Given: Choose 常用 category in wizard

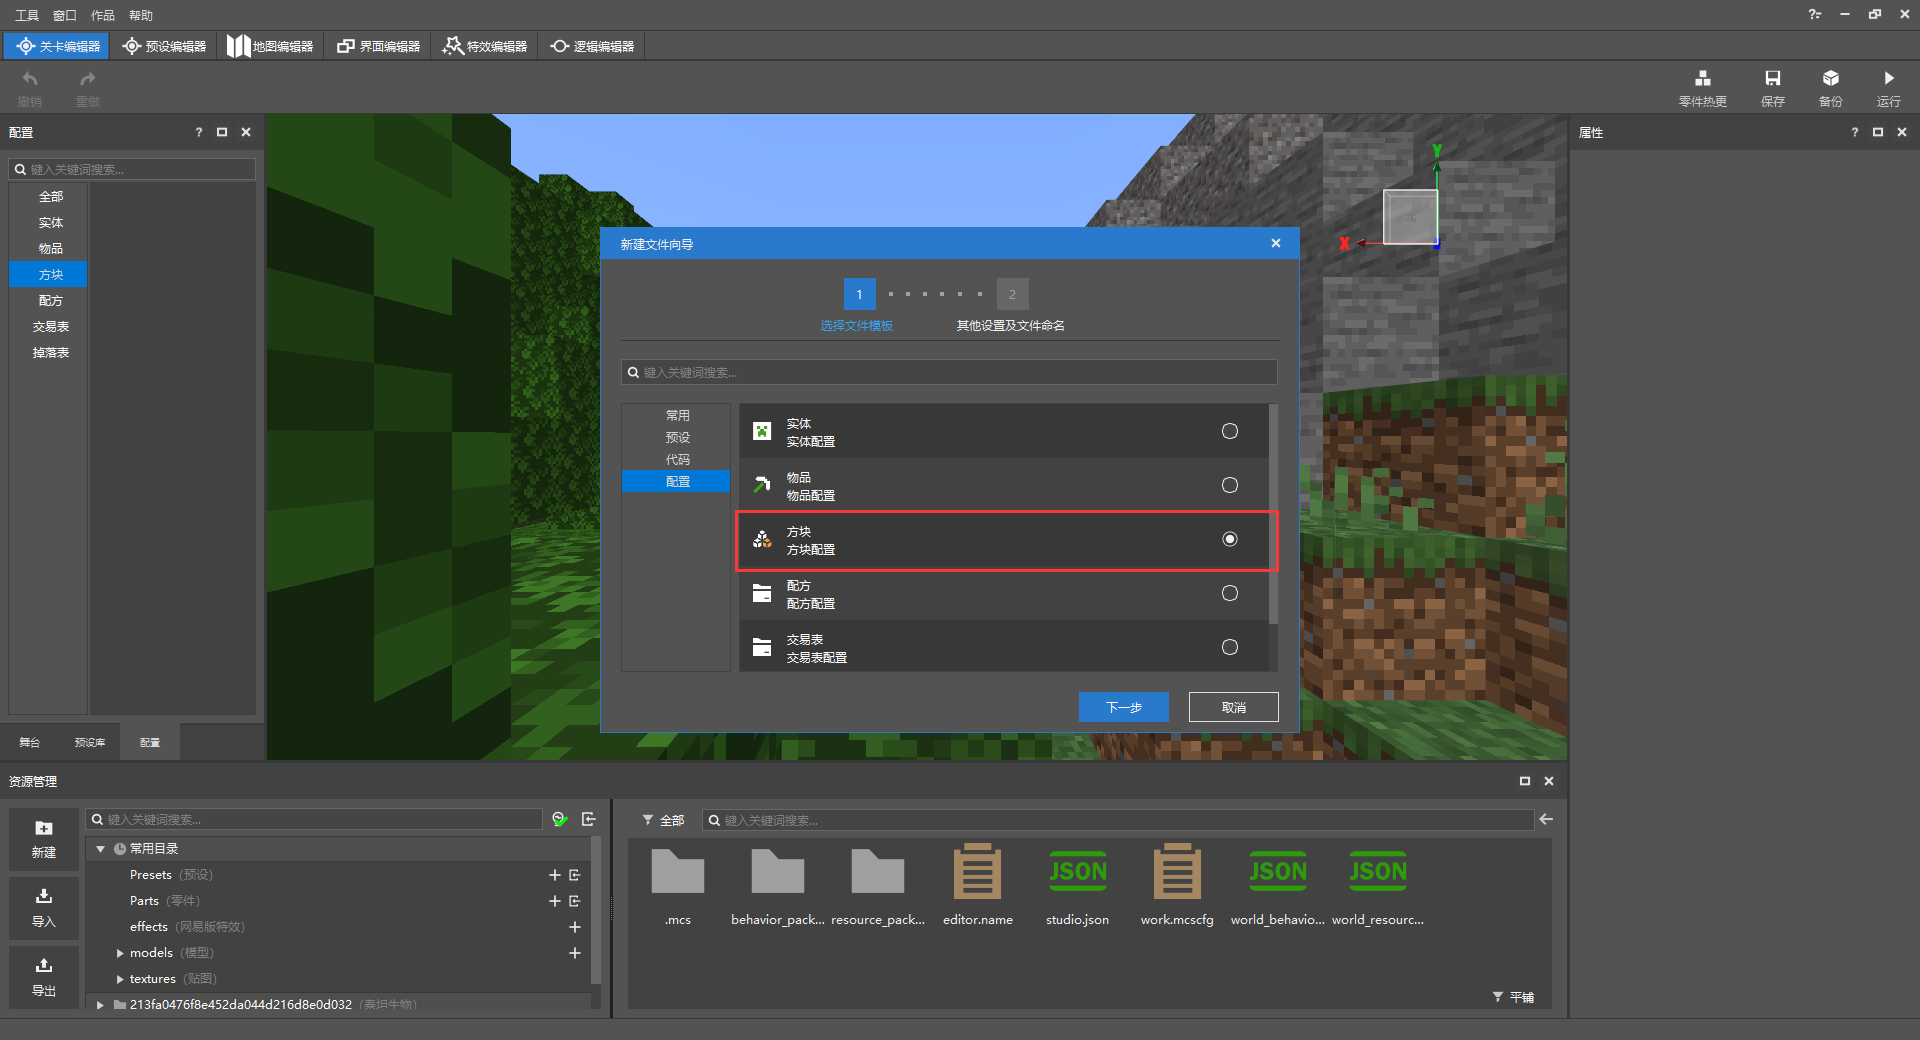Looking at the screenshot, I should coord(677,415).
